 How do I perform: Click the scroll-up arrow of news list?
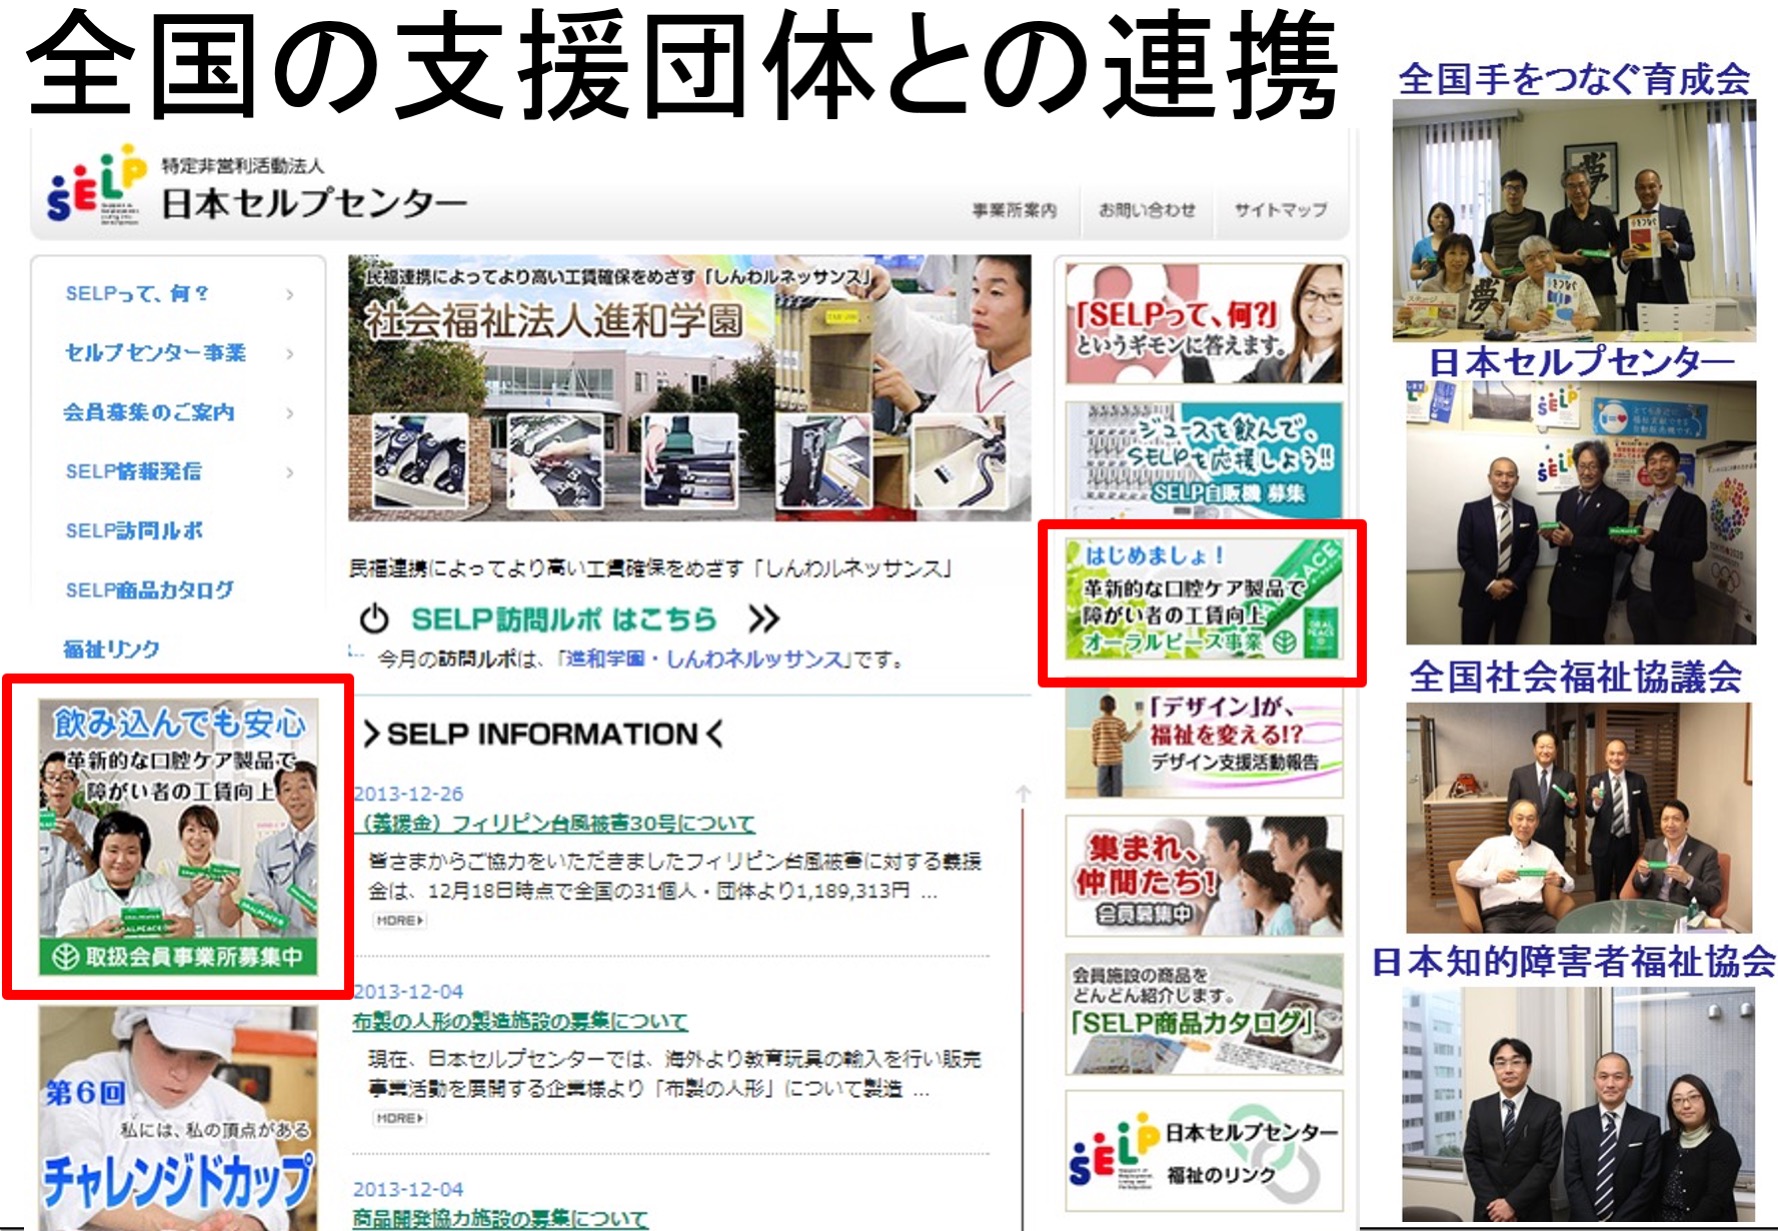coord(1023,794)
